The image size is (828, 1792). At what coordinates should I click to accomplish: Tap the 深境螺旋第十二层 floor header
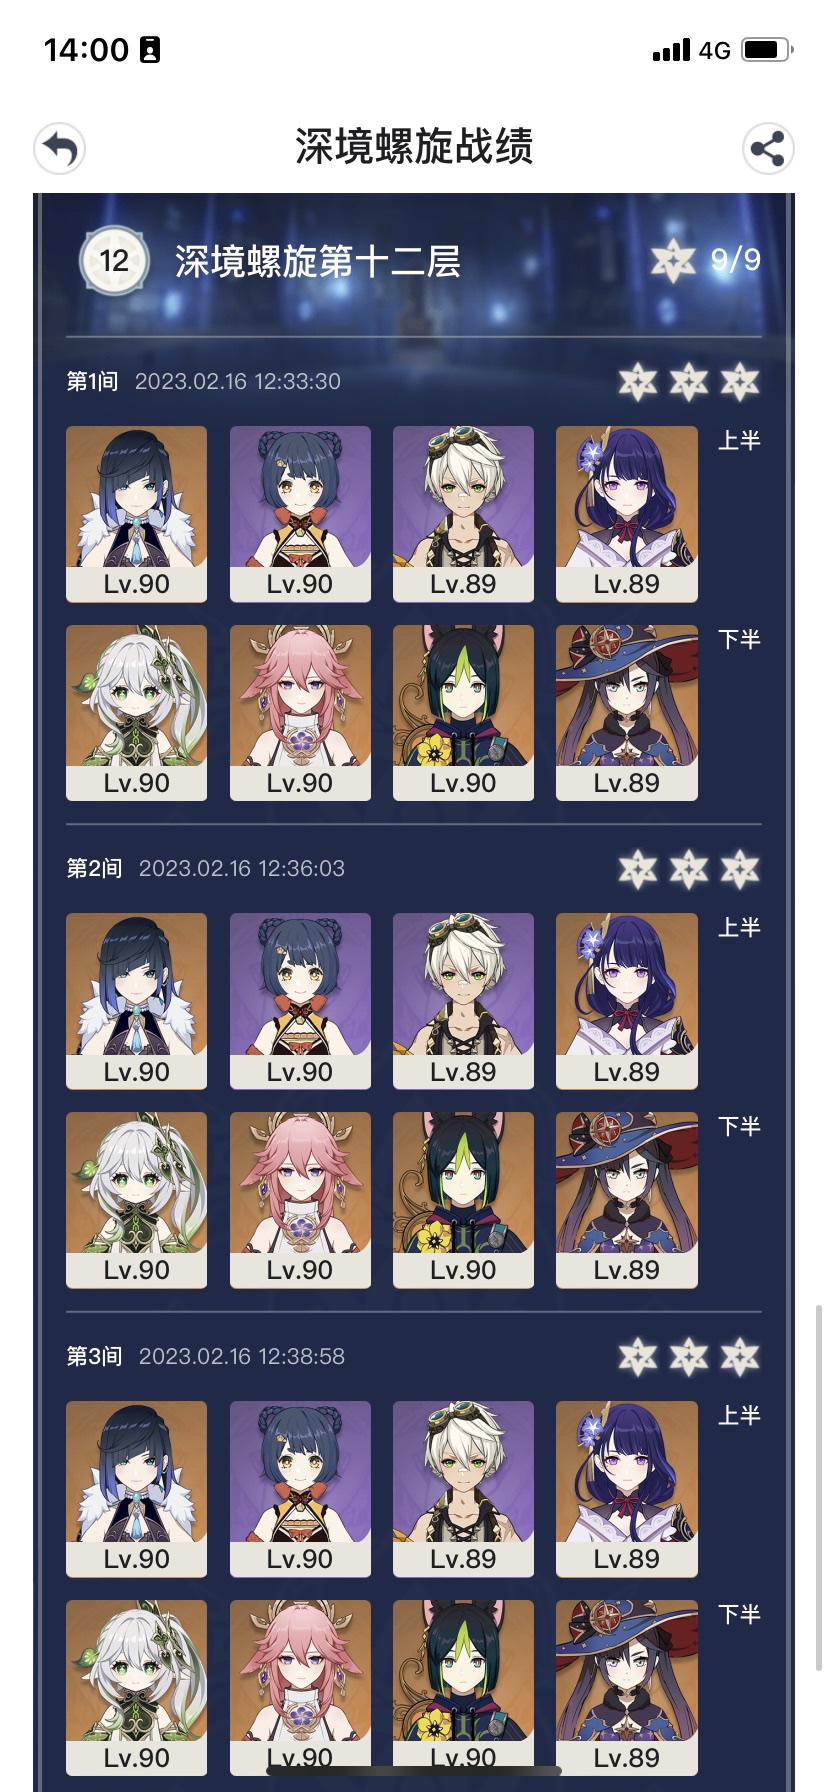318,261
